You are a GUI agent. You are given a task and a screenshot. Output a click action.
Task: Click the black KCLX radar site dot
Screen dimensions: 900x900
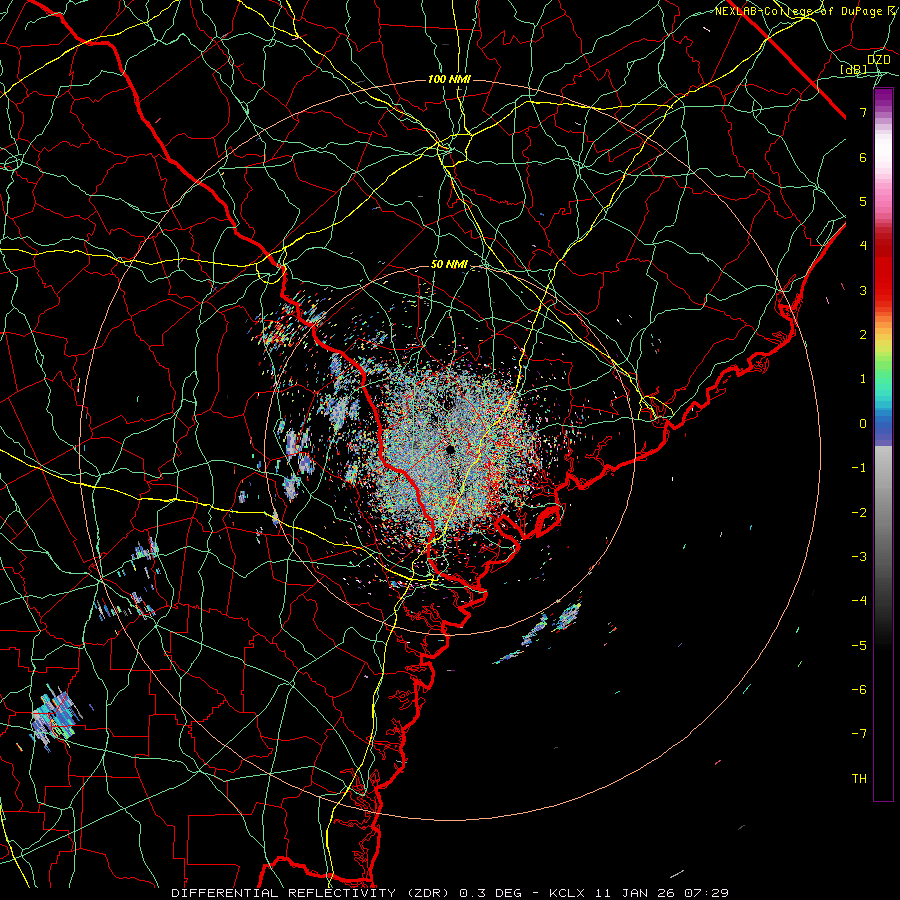click(451, 449)
